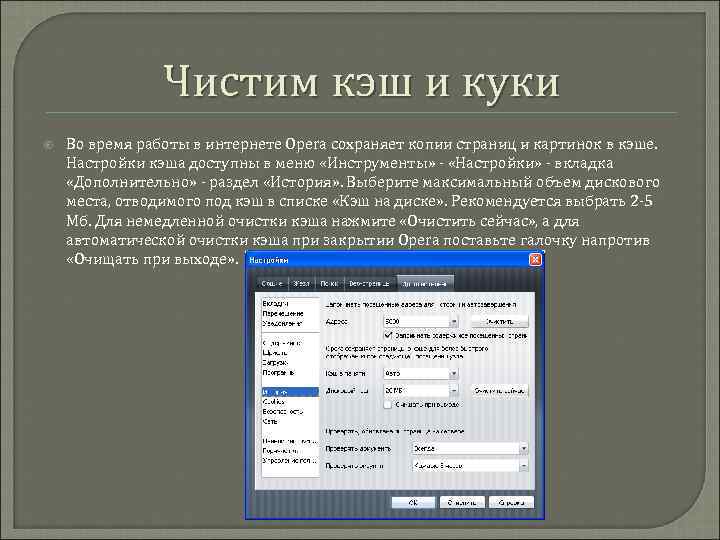Expand the Дисковый кэш size dropdown
Image resolution: width=720 pixels, height=540 pixels.
click(x=454, y=391)
